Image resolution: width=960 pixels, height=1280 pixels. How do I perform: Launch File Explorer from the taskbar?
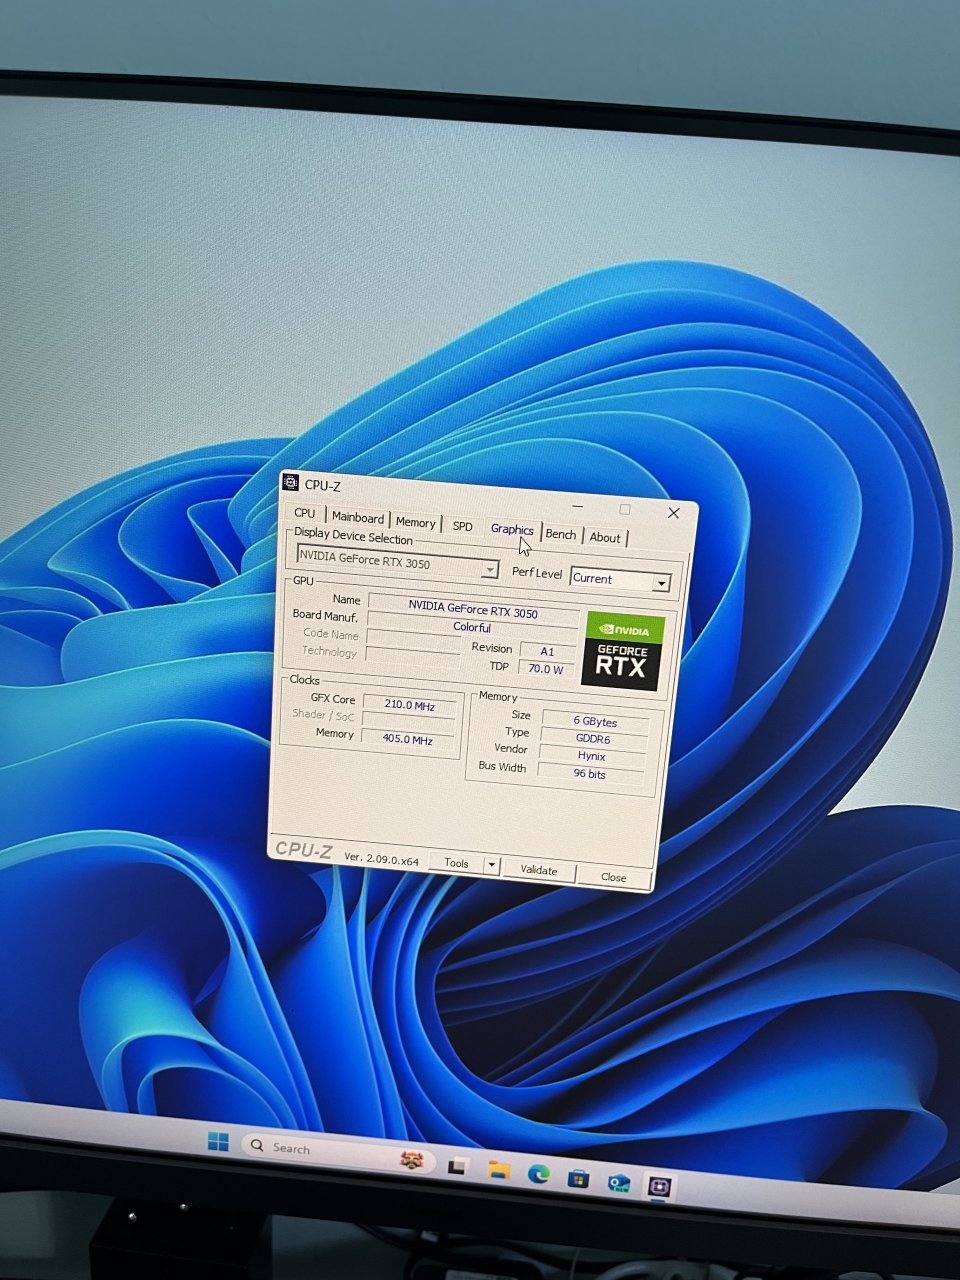tap(498, 1171)
